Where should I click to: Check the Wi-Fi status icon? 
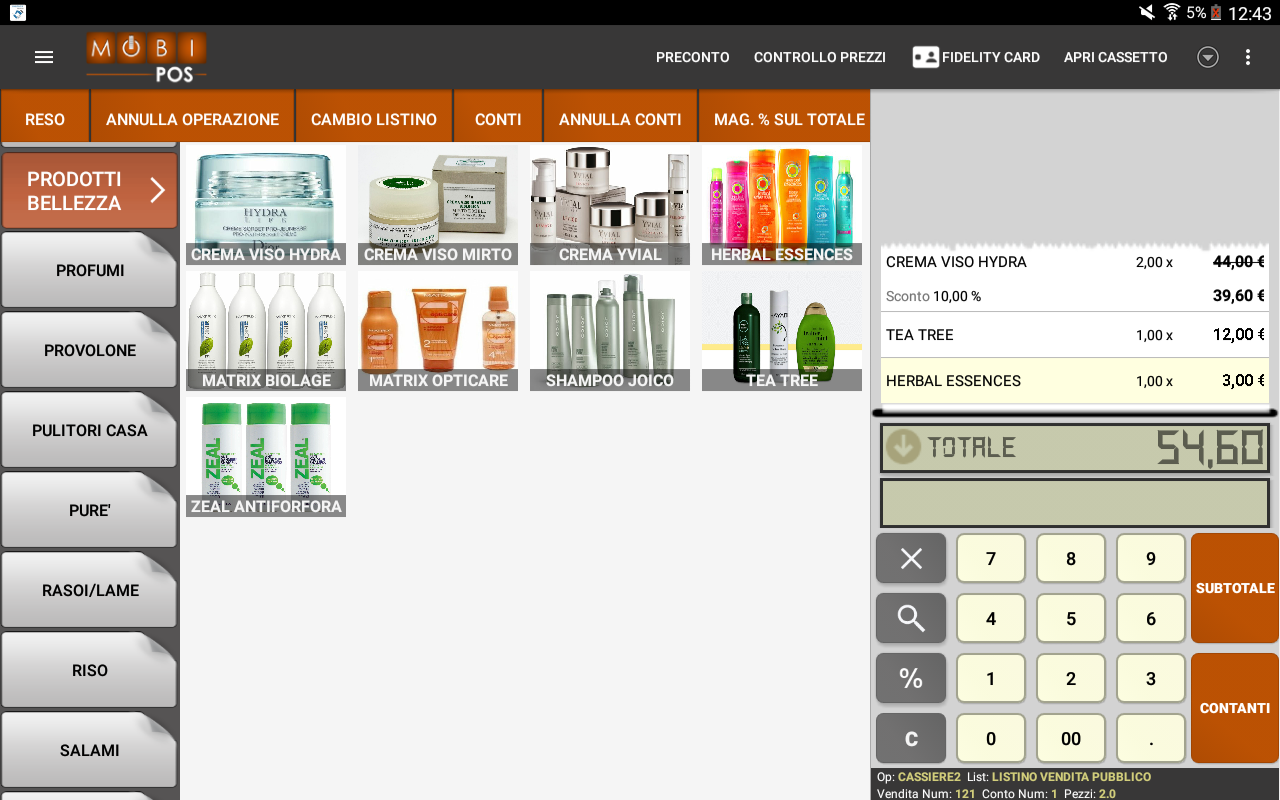[x=1172, y=13]
